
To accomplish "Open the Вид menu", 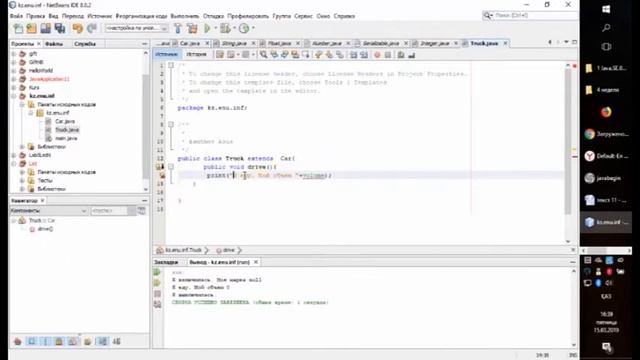I will click(x=53, y=16).
